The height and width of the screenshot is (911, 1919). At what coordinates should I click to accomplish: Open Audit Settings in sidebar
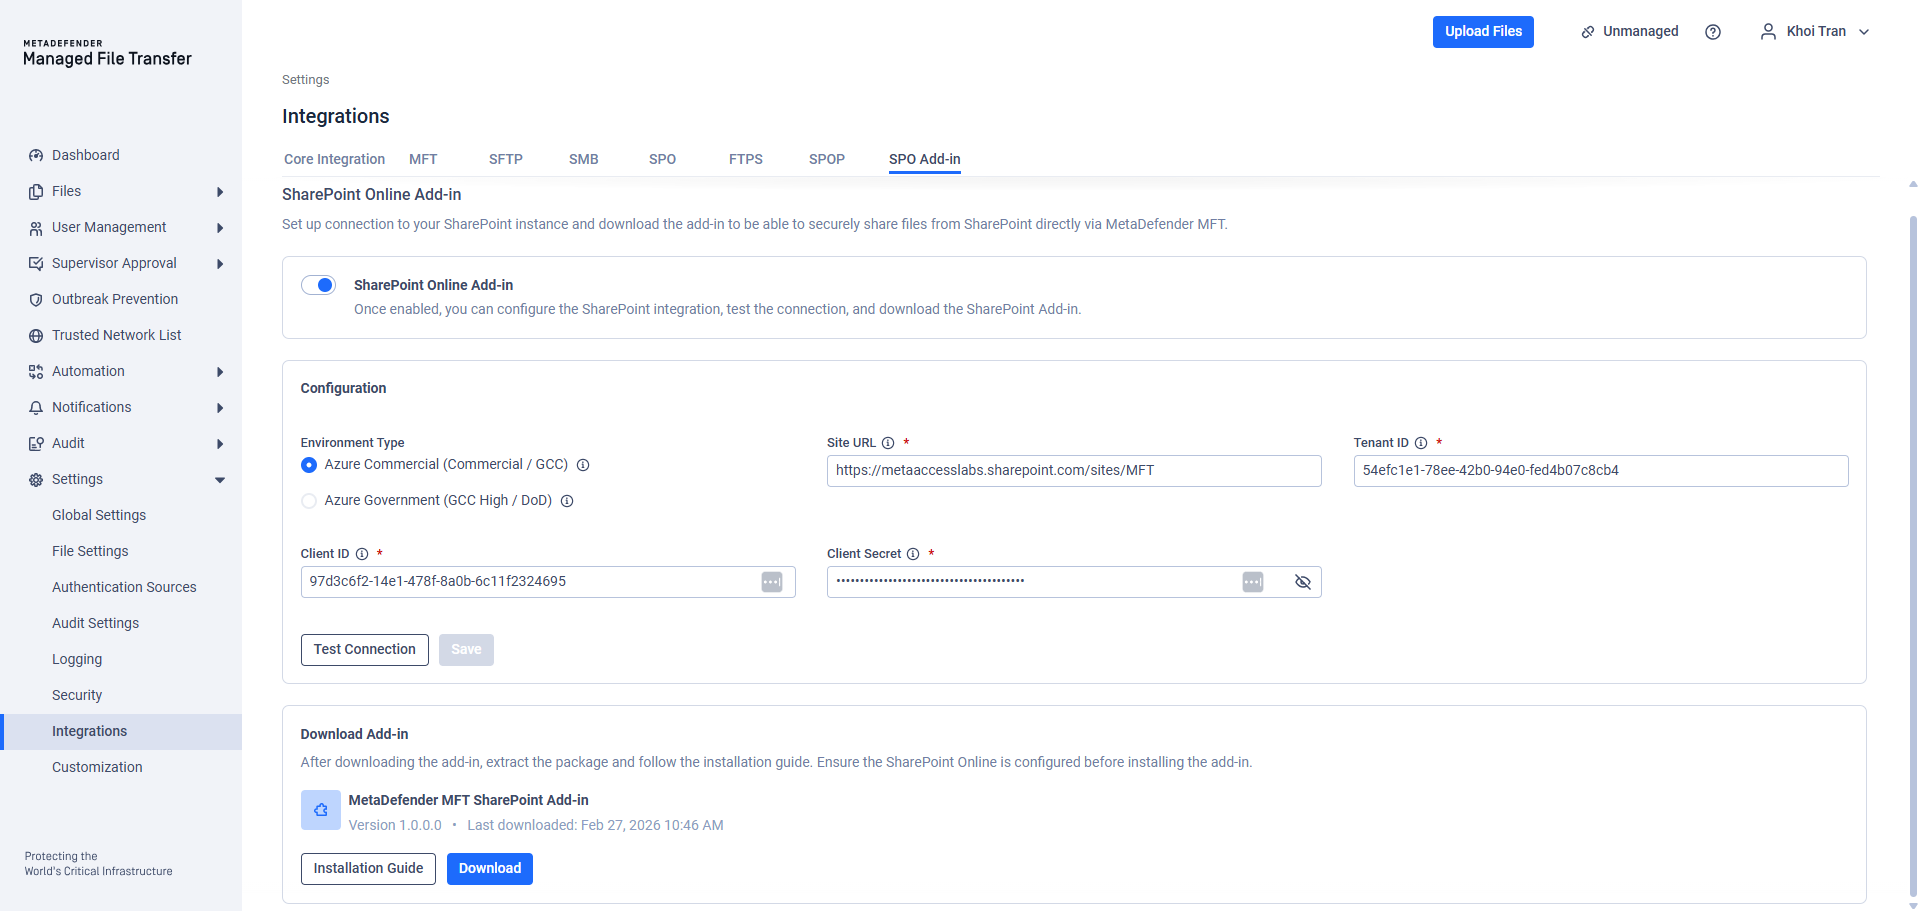click(95, 624)
